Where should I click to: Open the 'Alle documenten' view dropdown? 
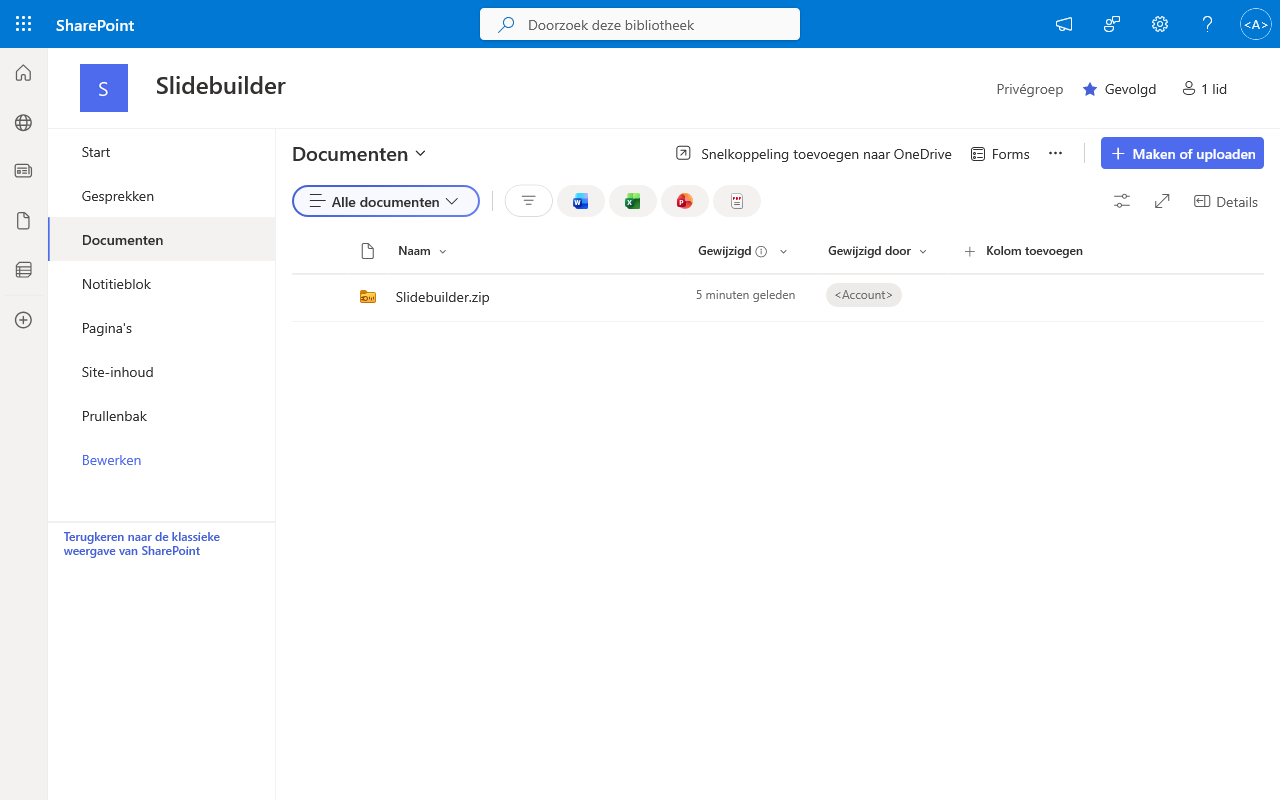pyautogui.click(x=386, y=201)
